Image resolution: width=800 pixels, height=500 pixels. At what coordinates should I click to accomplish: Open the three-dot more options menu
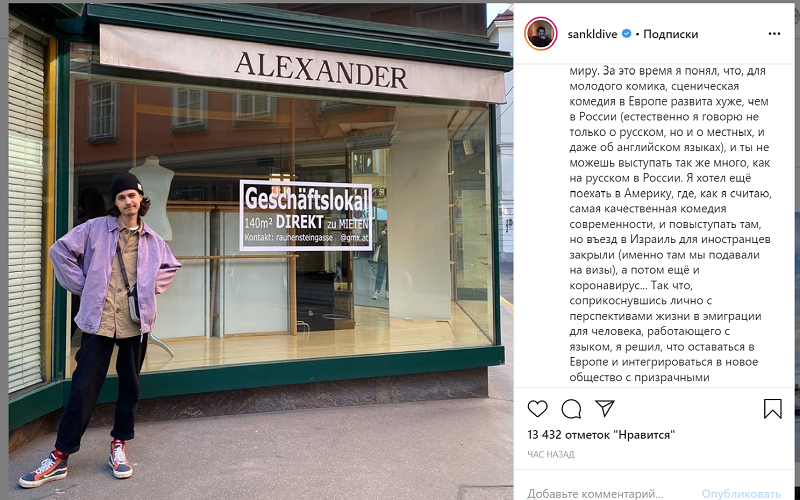point(774,34)
